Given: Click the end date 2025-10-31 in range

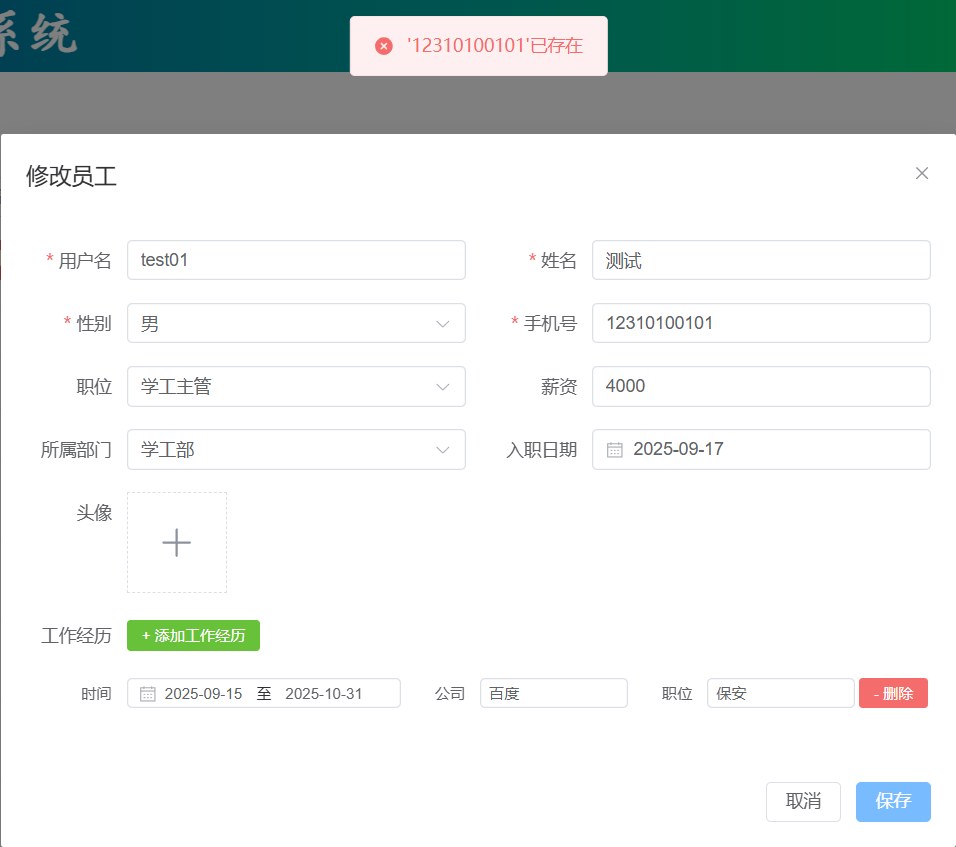Looking at the screenshot, I should 324,693.
